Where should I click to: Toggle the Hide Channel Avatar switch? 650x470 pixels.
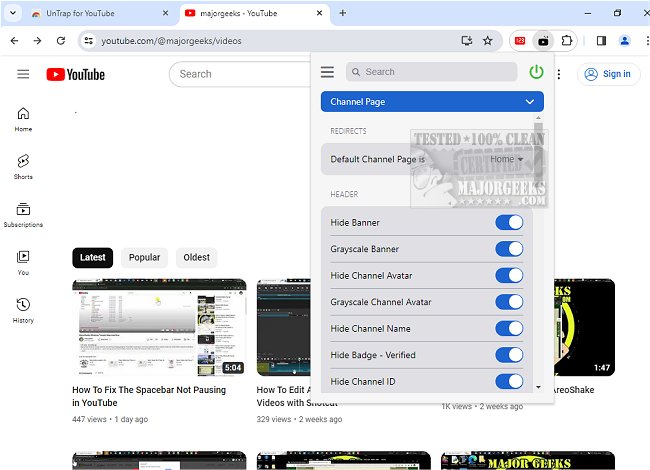(509, 276)
